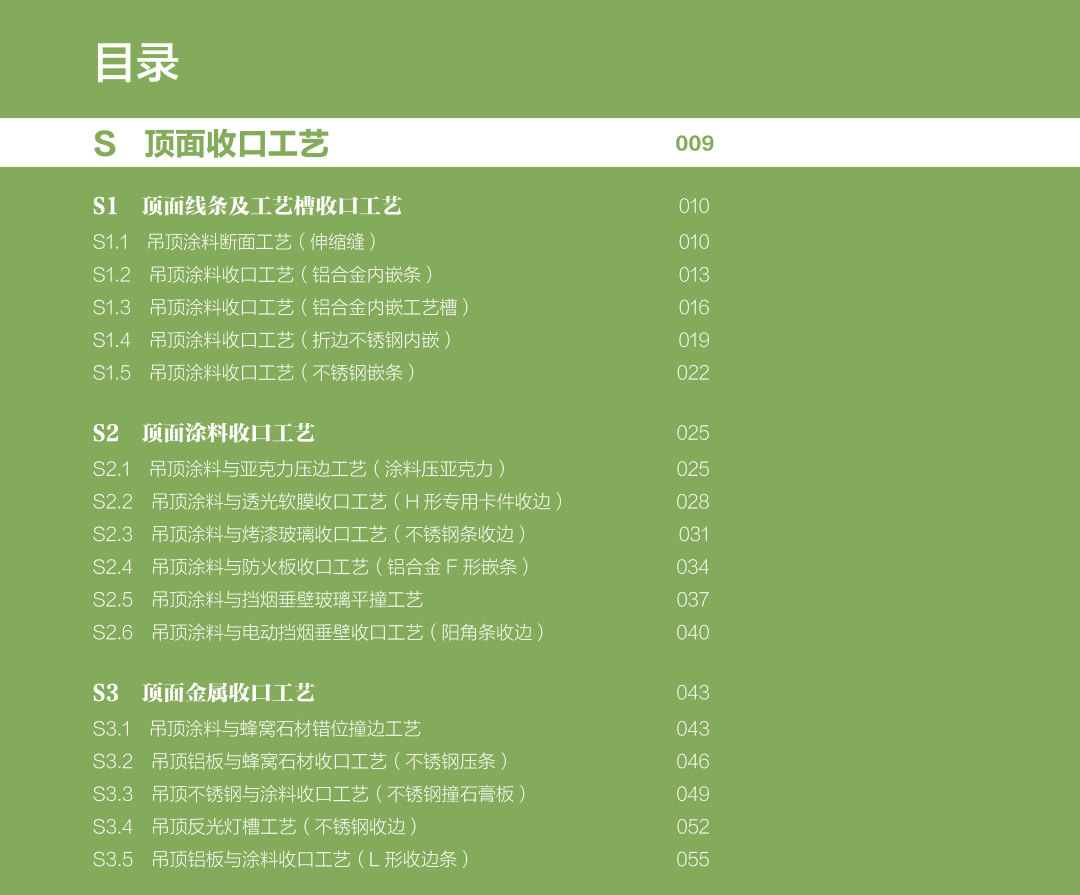The image size is (1080, 895).
Task: Select entry S1.5 不锈钢嵌条
Action: click(255, 373)
